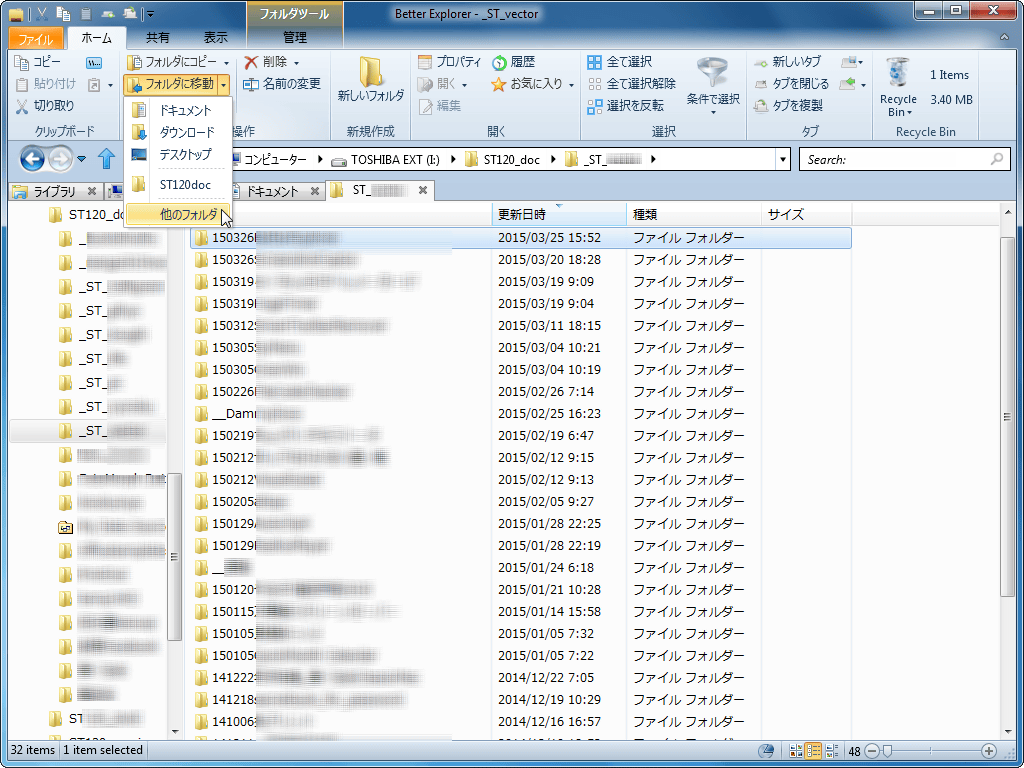Click the zoom out minus button
The height and width of the screenshot is (768, 1024).
(871, 751)
